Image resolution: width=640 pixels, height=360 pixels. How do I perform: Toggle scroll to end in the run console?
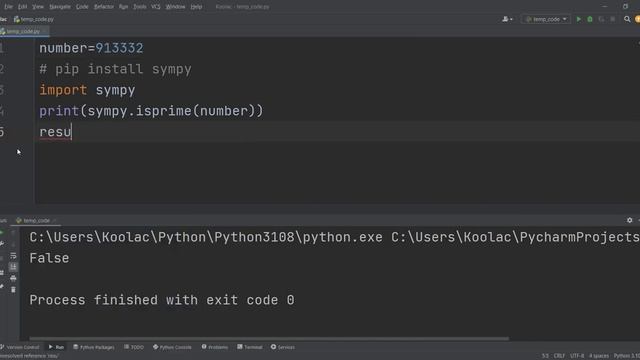pyautogui.click(x=13, y=267)
